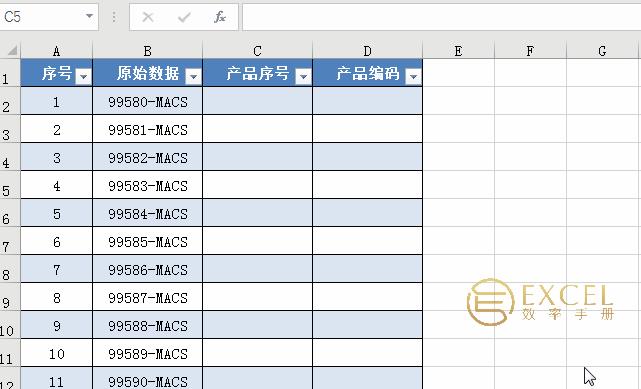The height and width of the screenshot is (389, 641).
Task: Click cell containing 99588-MACS
Action: tap(148, 325)
